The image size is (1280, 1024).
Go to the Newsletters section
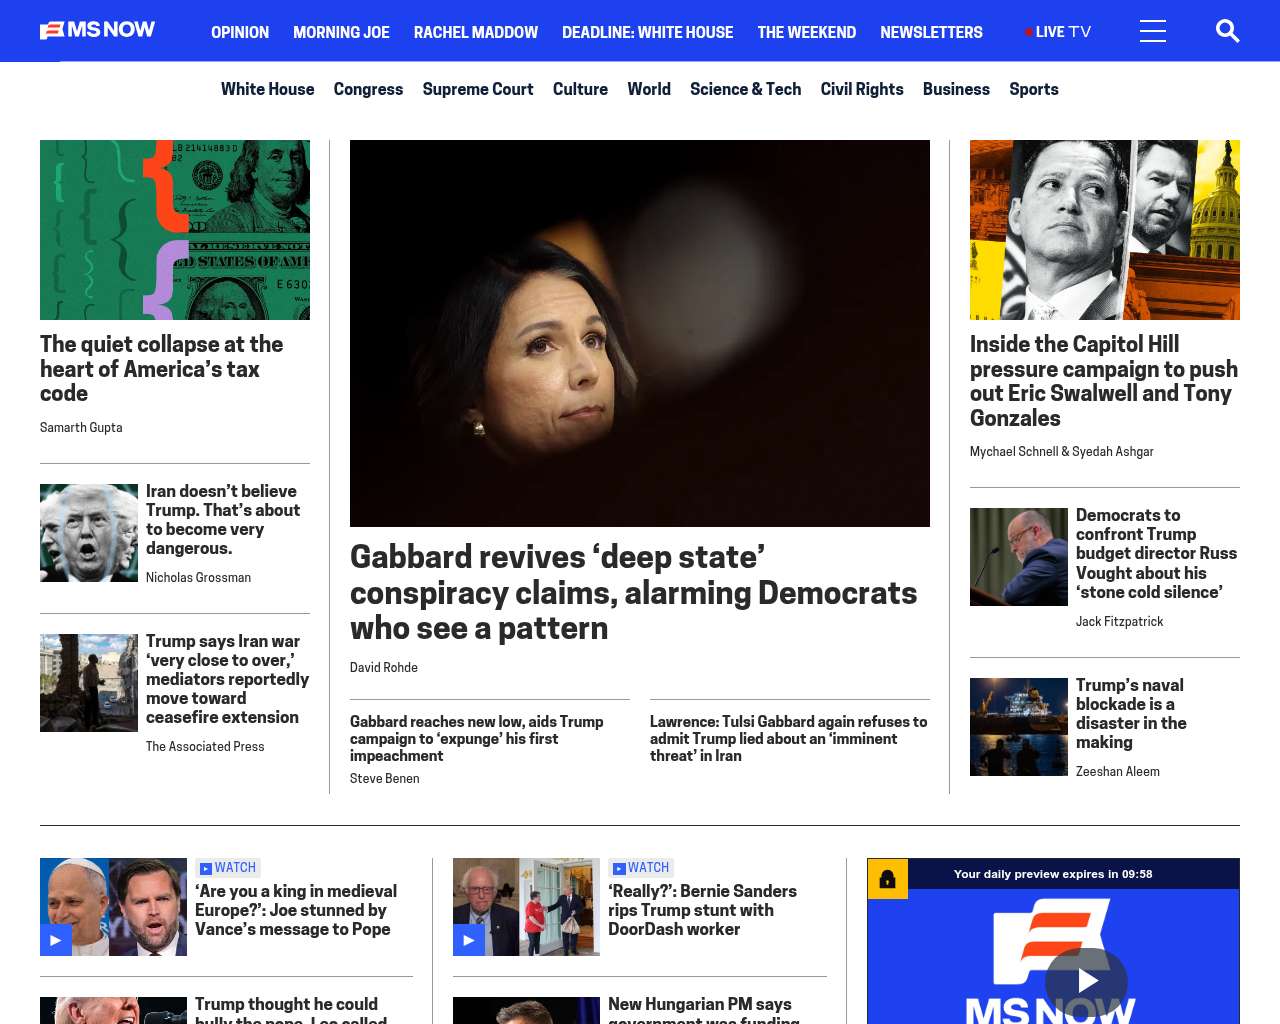point(931,32)
